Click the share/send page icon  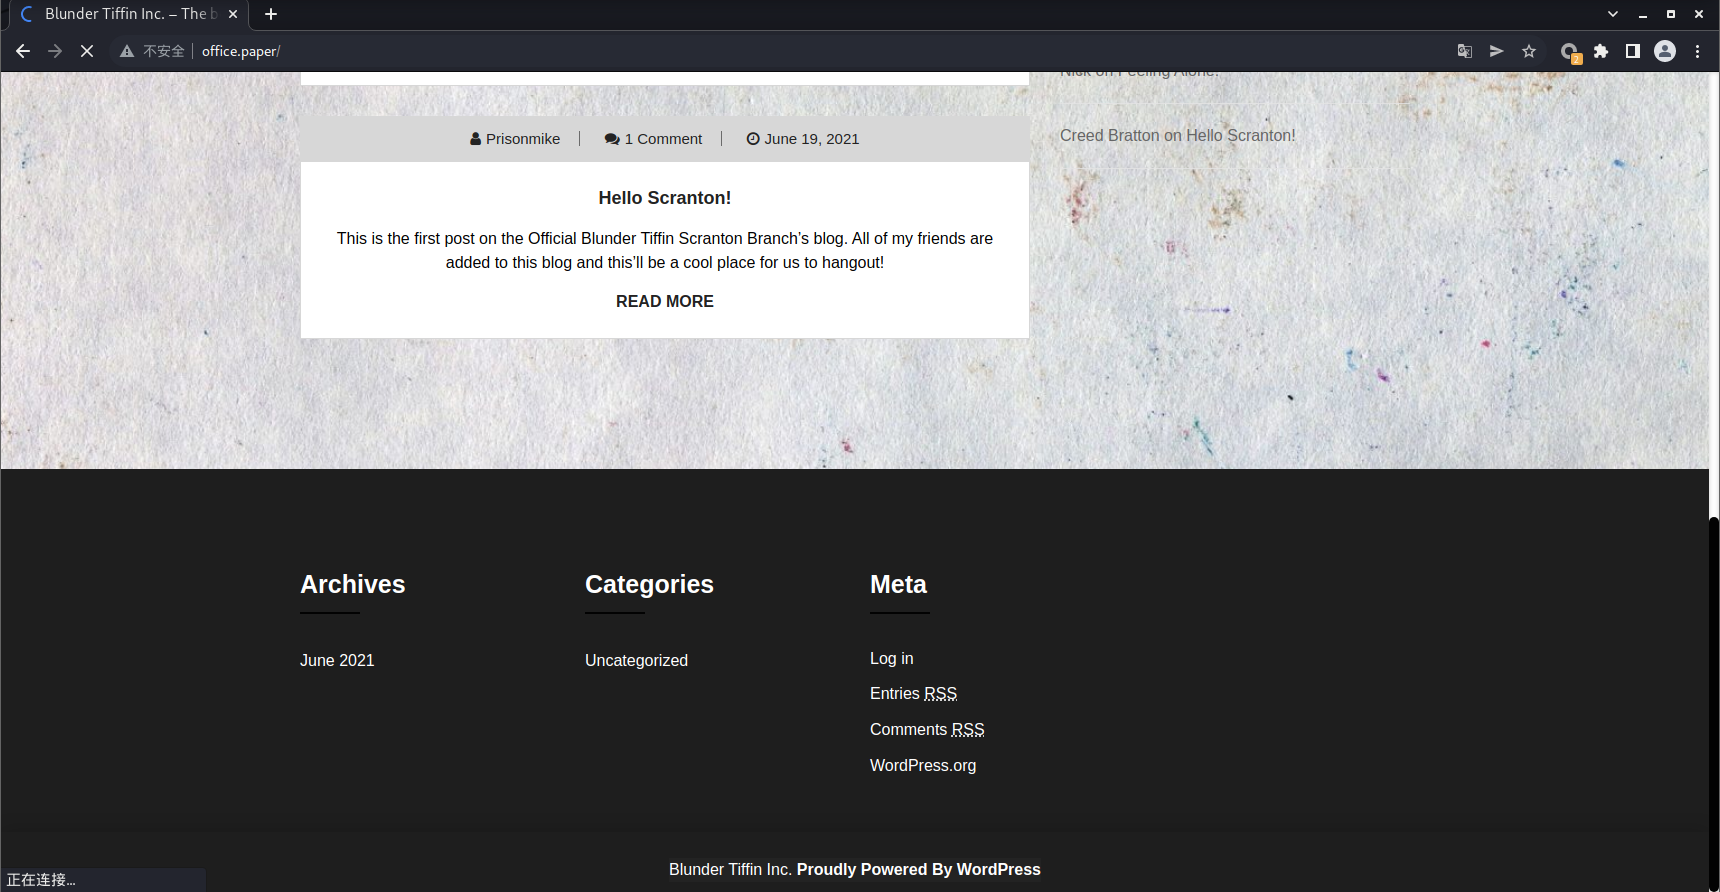coord(1497,51)
